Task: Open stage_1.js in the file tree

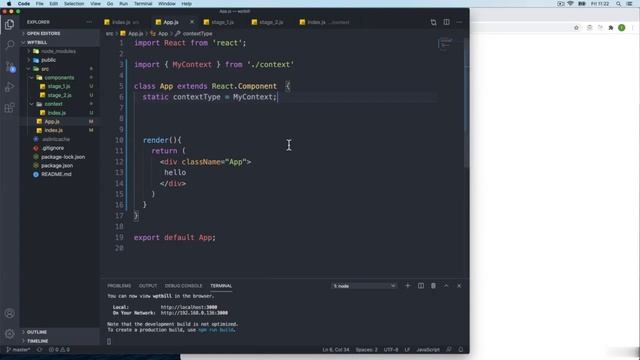Action: [x=59, y=87]
